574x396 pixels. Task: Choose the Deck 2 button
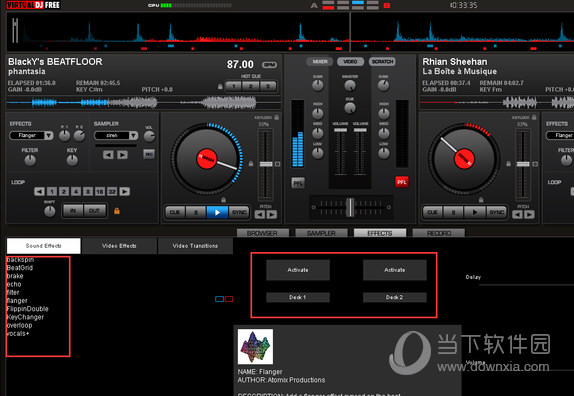pyautogui.click(x=395, y=297)
